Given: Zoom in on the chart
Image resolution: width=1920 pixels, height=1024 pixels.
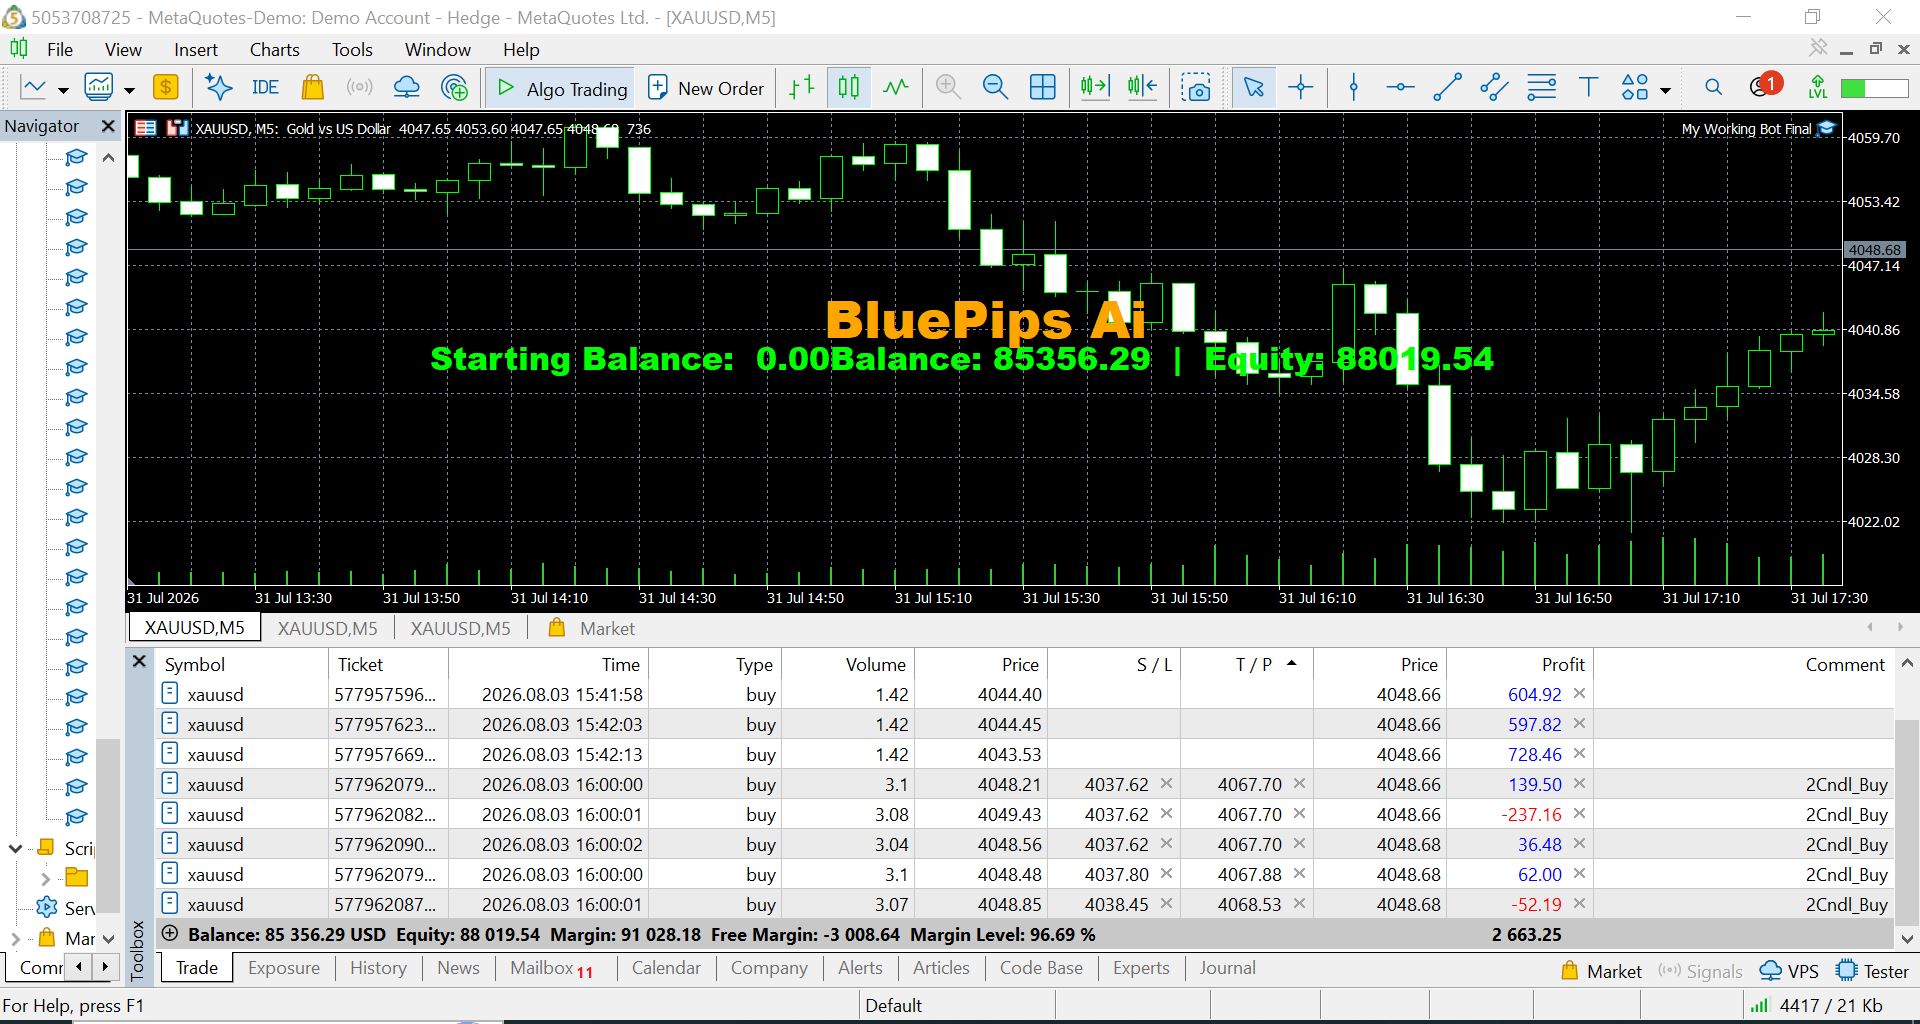Looking at the screenshot, I should [948, 88].
